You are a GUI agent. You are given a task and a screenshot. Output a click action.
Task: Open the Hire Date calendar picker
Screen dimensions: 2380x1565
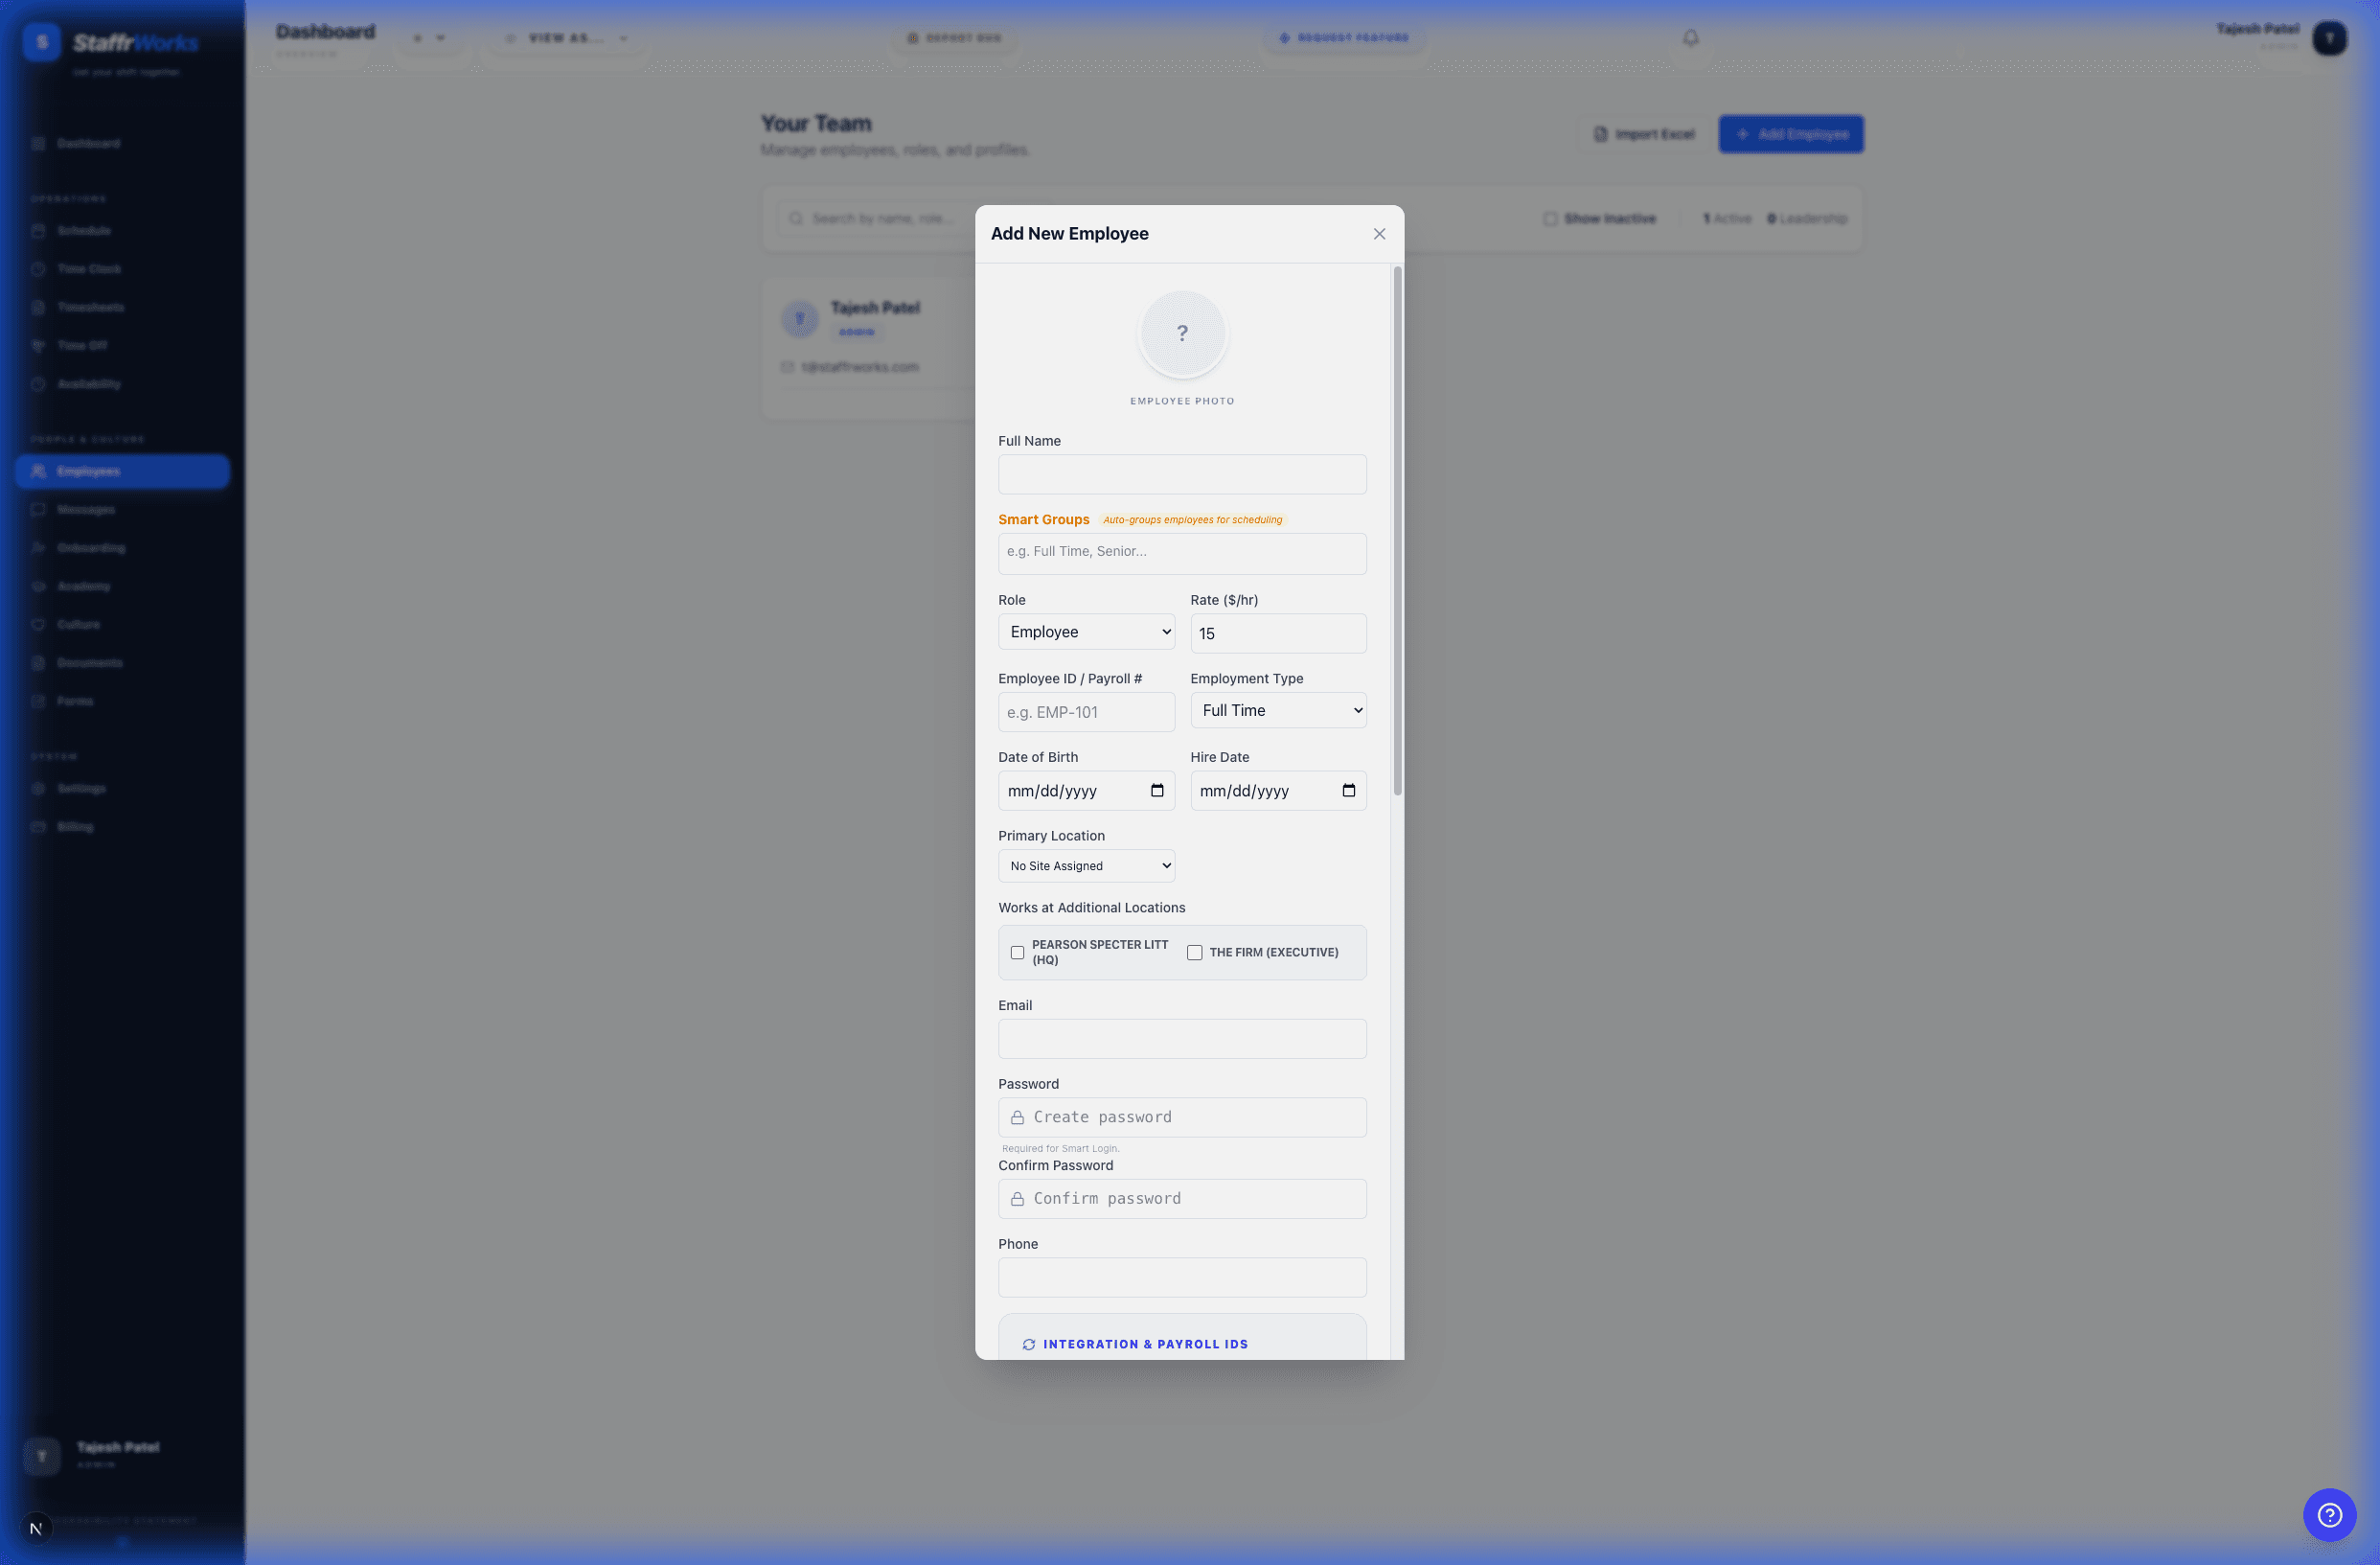coord(1348,790)
